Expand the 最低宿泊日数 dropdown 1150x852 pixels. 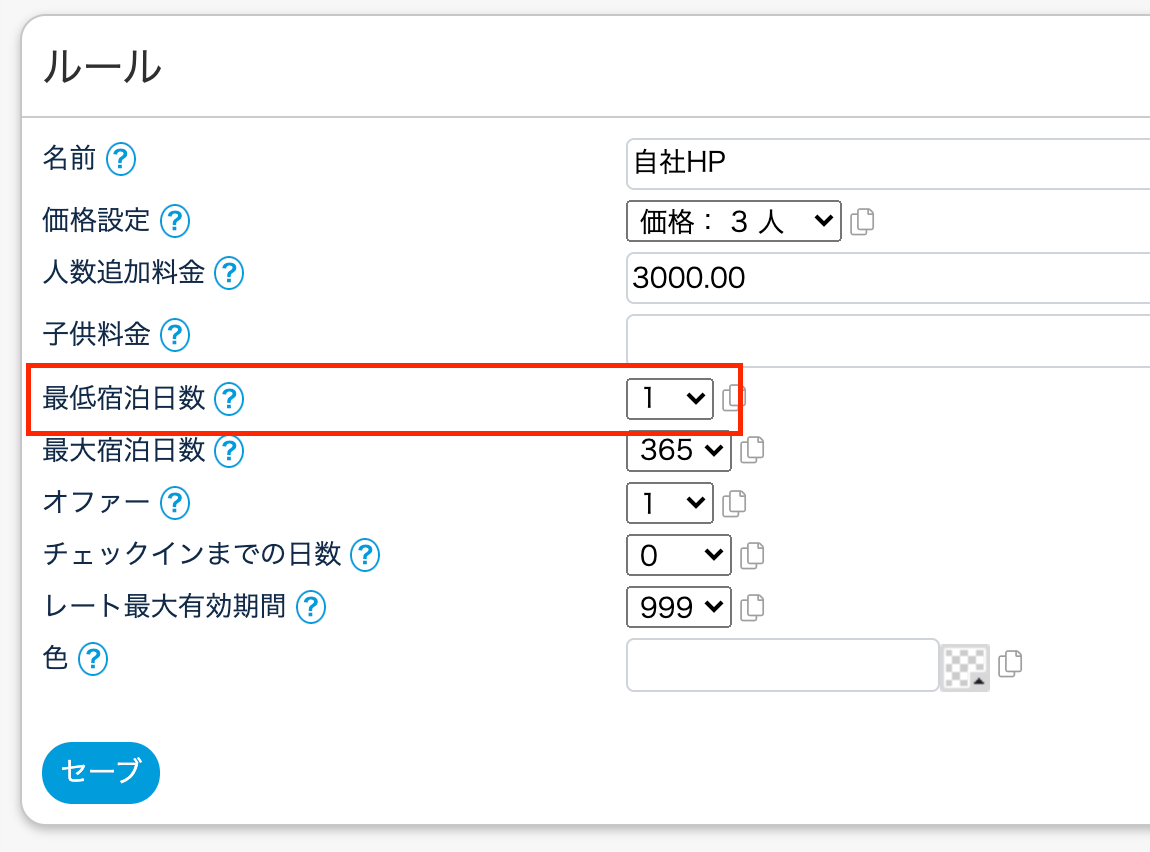pos(669,398)
